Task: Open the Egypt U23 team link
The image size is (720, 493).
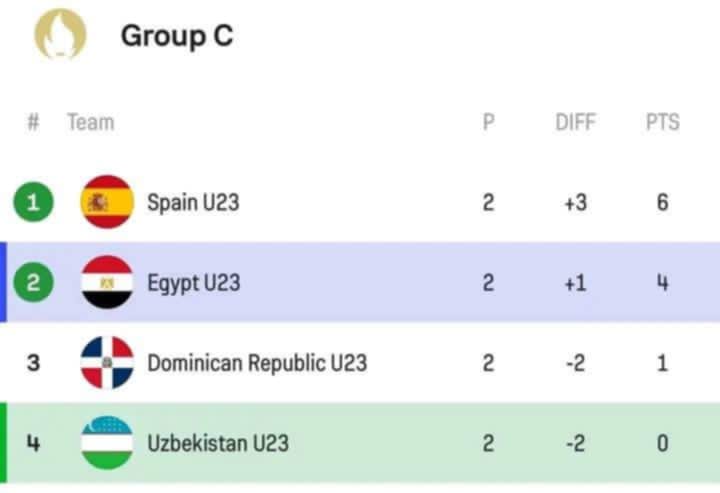Action: pyautogui.click(x=194, y=283)
